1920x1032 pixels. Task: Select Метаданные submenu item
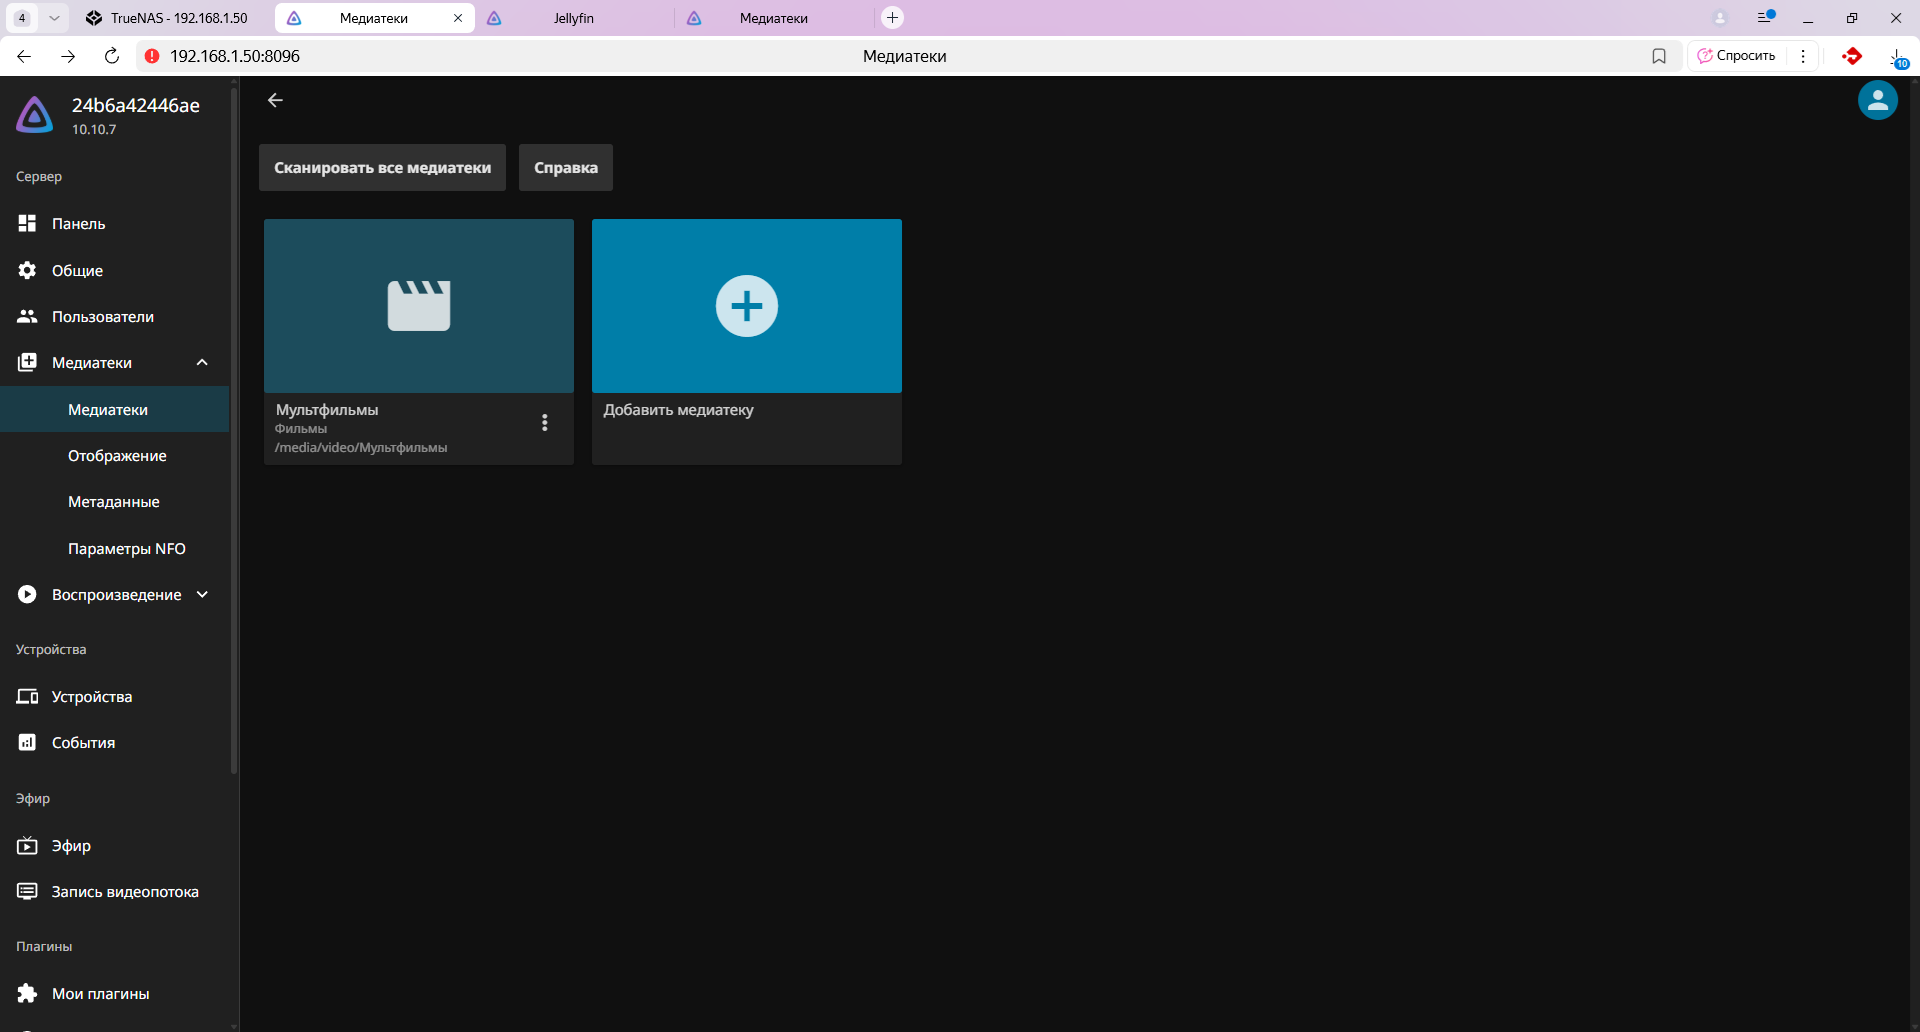(x=113, y=502)
